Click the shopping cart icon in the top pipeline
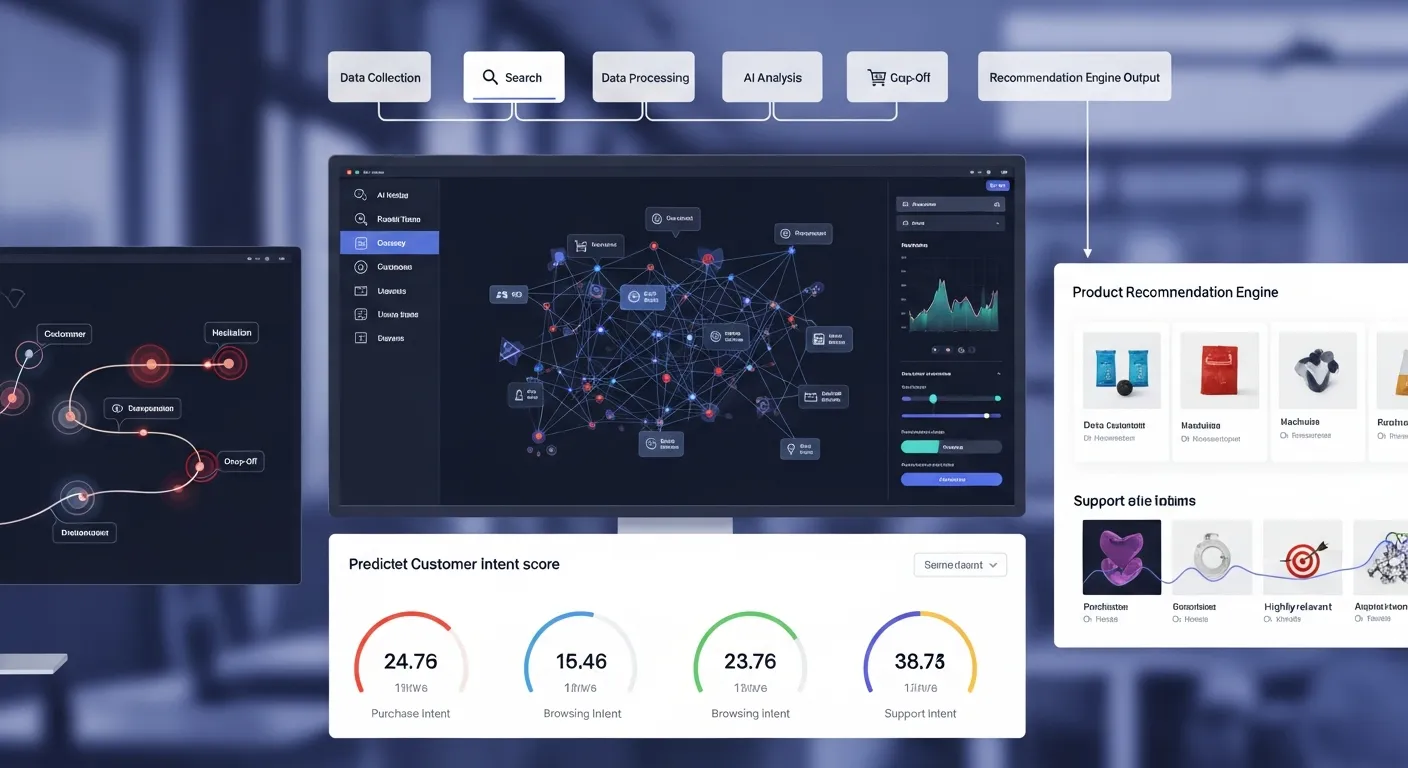 coord(876,77)
